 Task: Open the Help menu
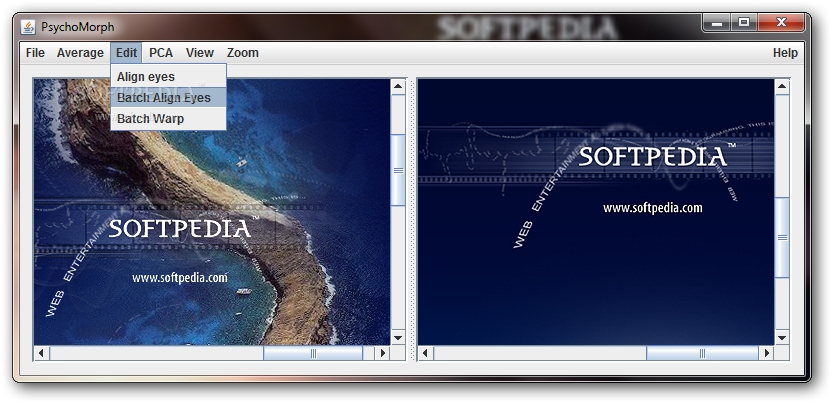[x=785, y=53]
